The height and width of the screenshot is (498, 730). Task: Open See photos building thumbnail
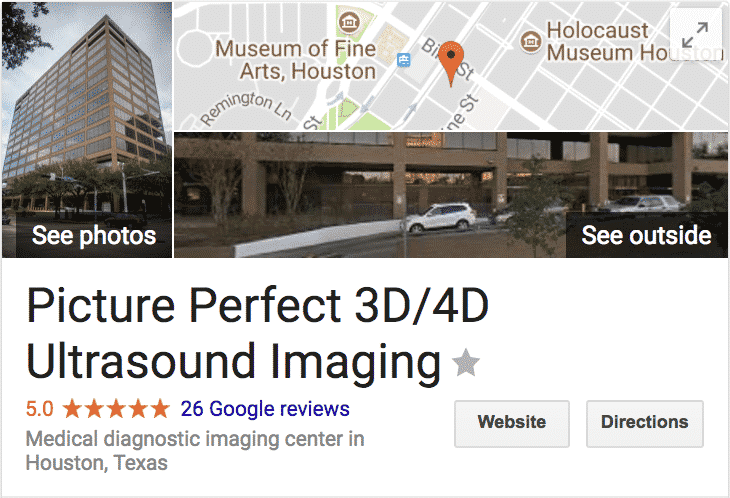pos(87,130)
